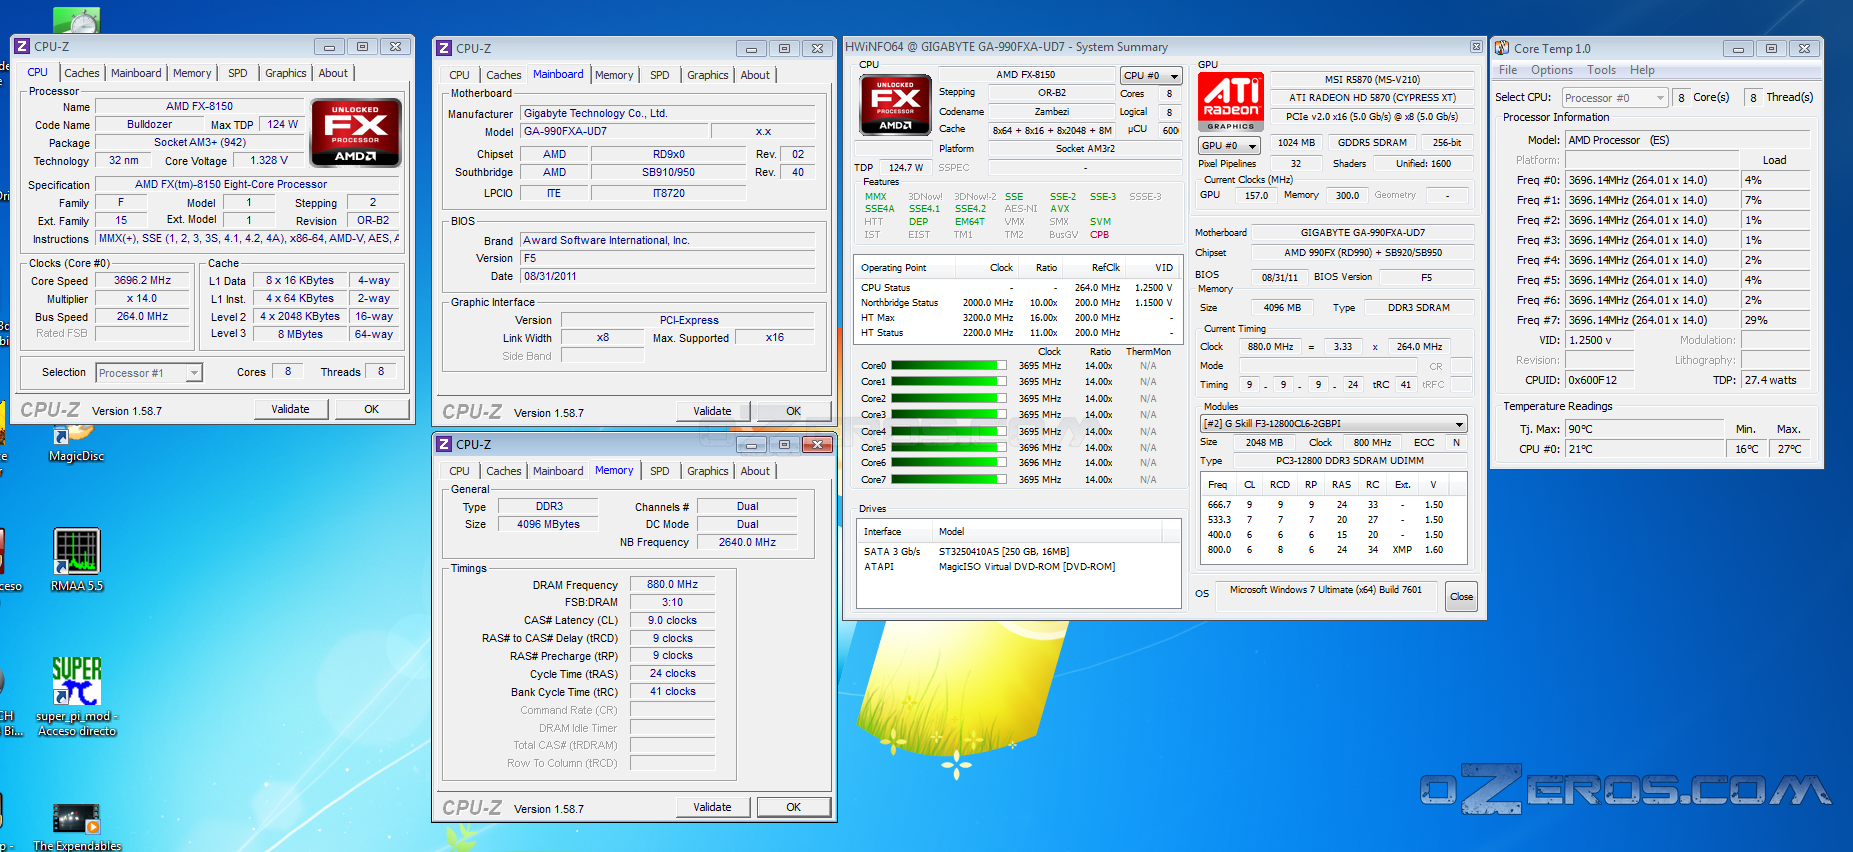Click the Freq #7 value in Core Temp

(1653, 320)
